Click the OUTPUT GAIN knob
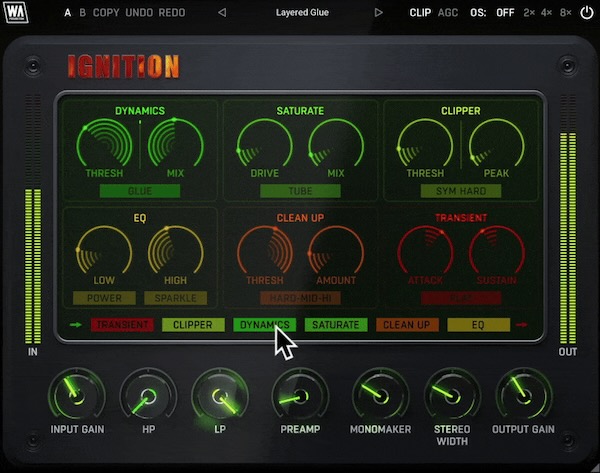This screenshot has height=473, width=600. (x=524, y=396)
